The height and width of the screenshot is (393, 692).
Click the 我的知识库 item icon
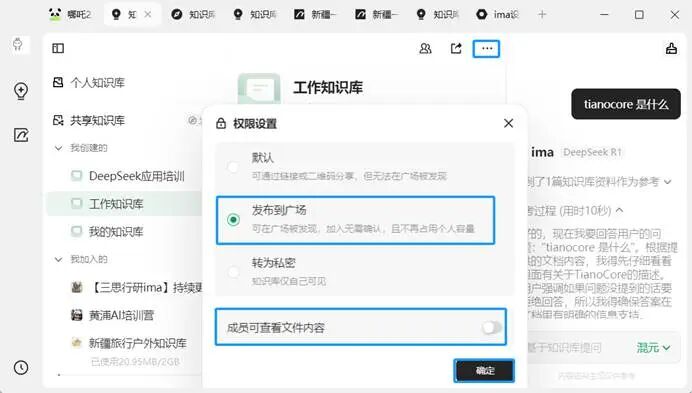[x=76, y=231]
